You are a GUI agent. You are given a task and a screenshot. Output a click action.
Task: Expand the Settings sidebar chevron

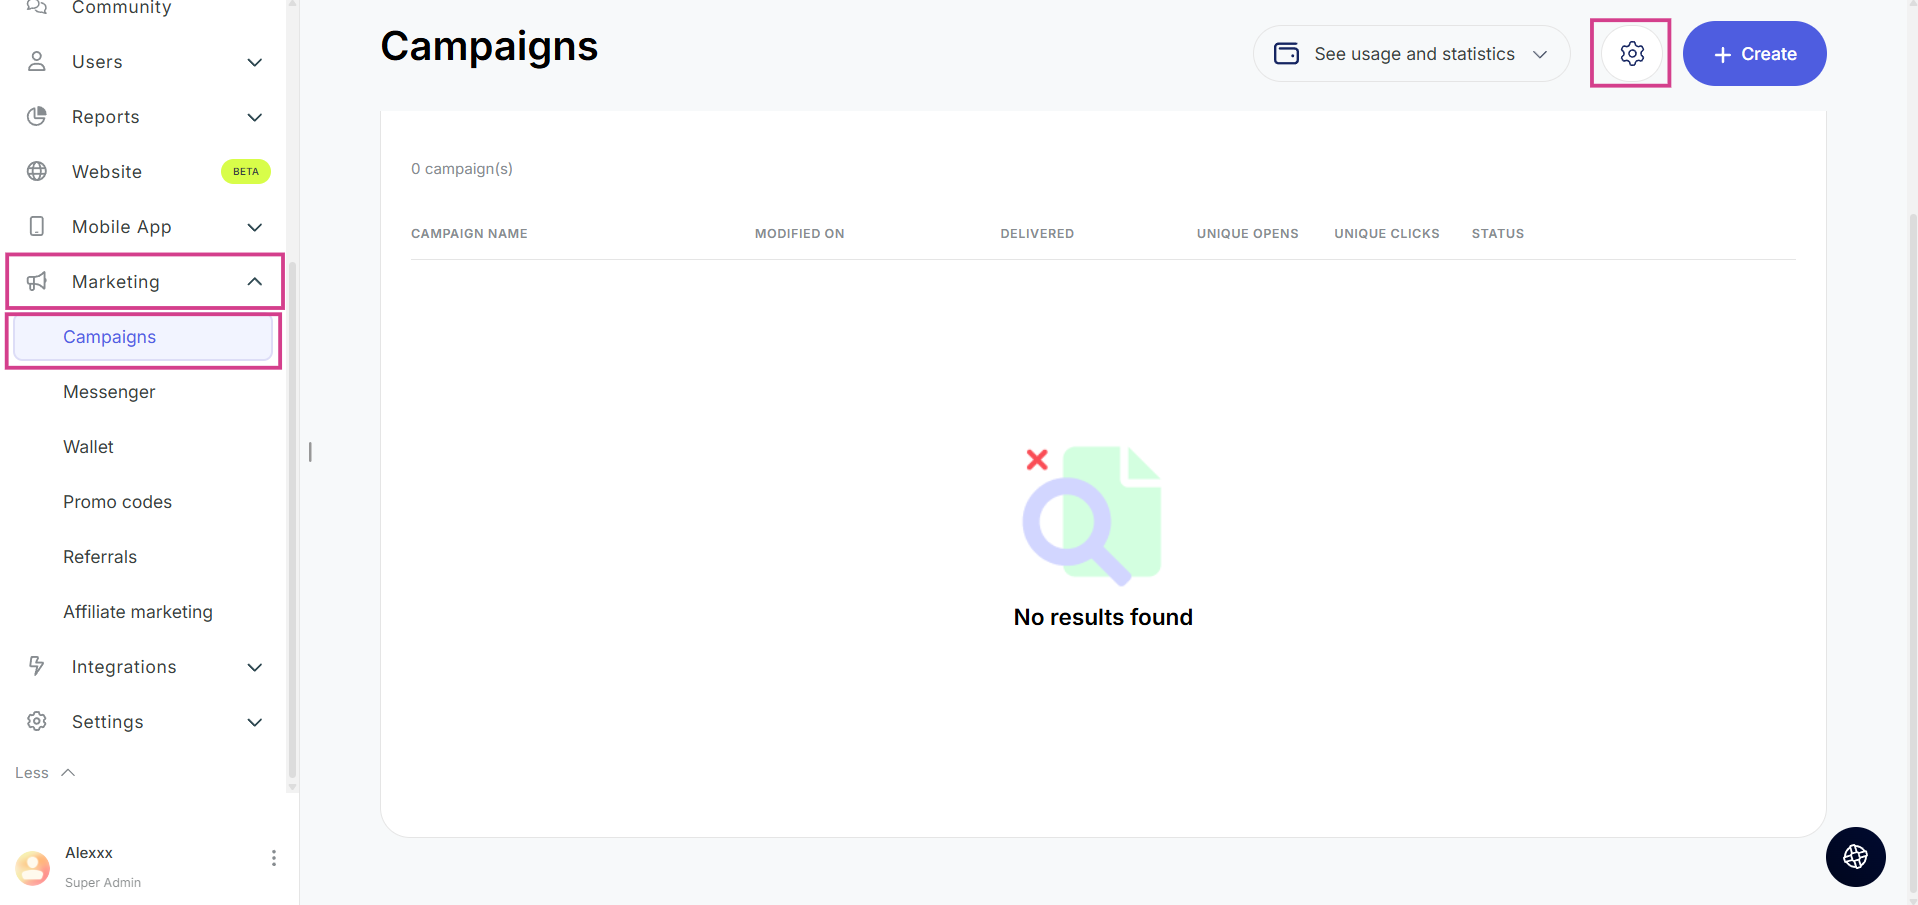[255, 722]
